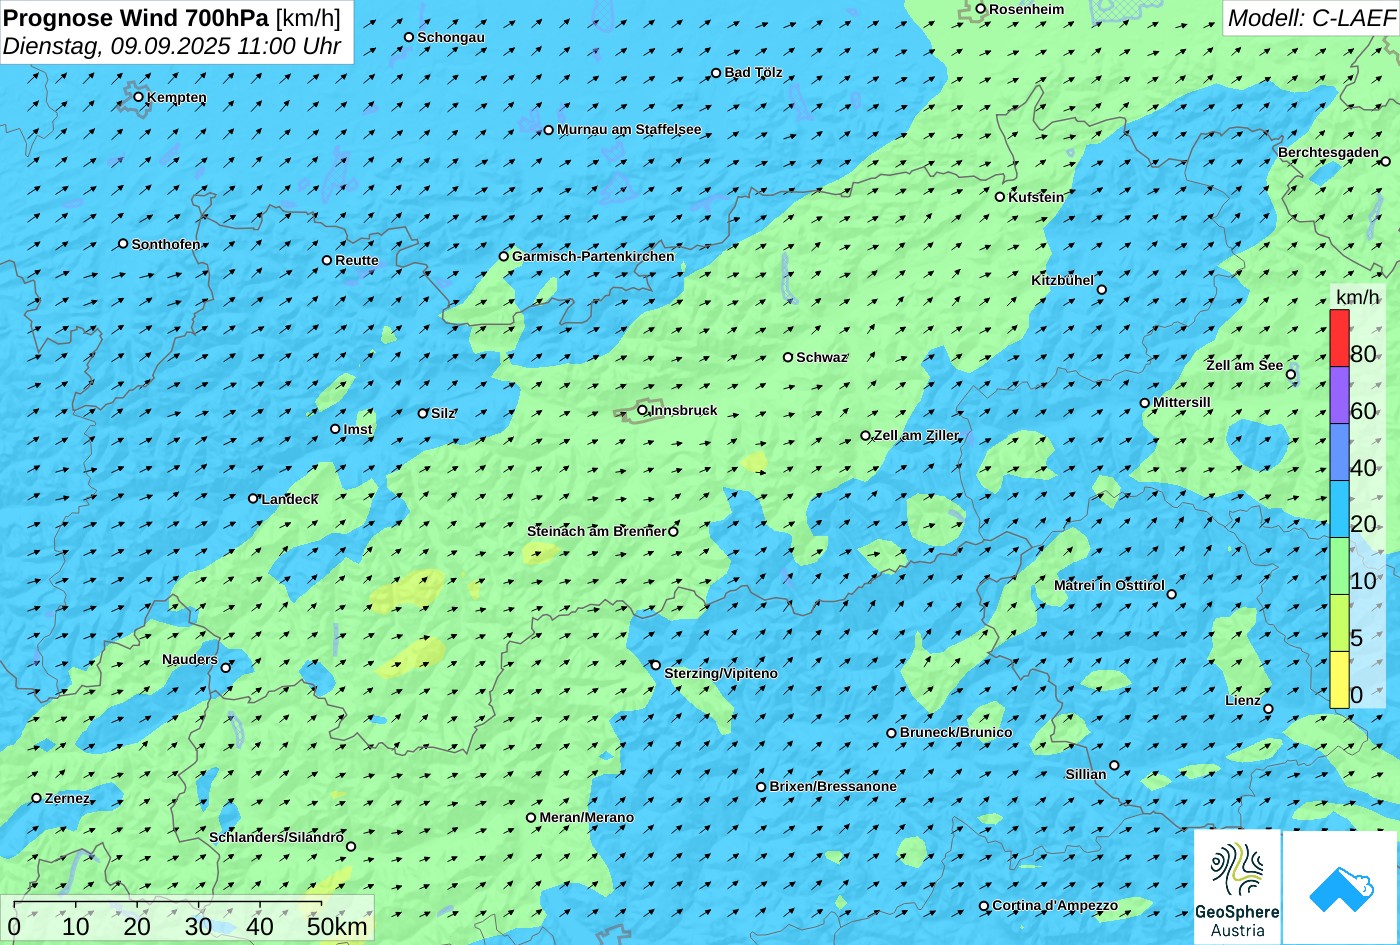Image resolution: width=1400 pixels, height=945 pixels.
Task: Click the Kufstein location marker
Action: 1000,197
